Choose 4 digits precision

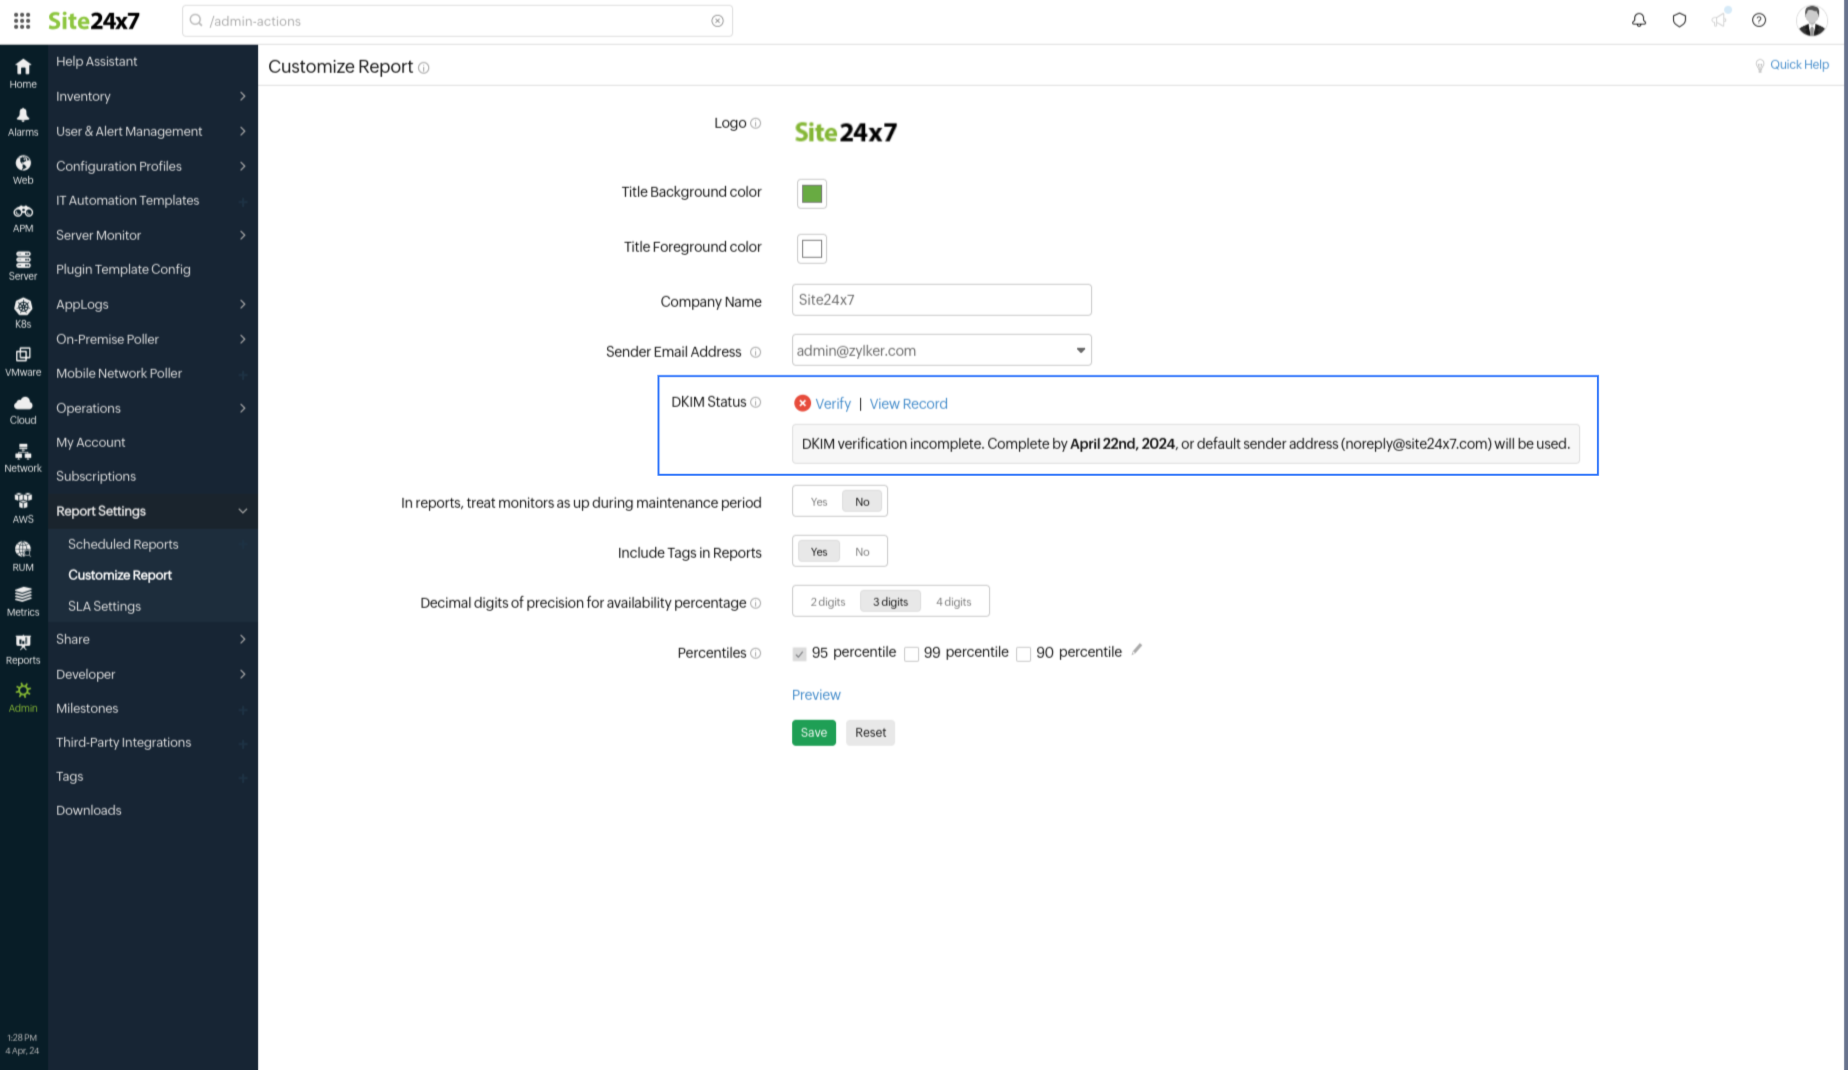953,602
